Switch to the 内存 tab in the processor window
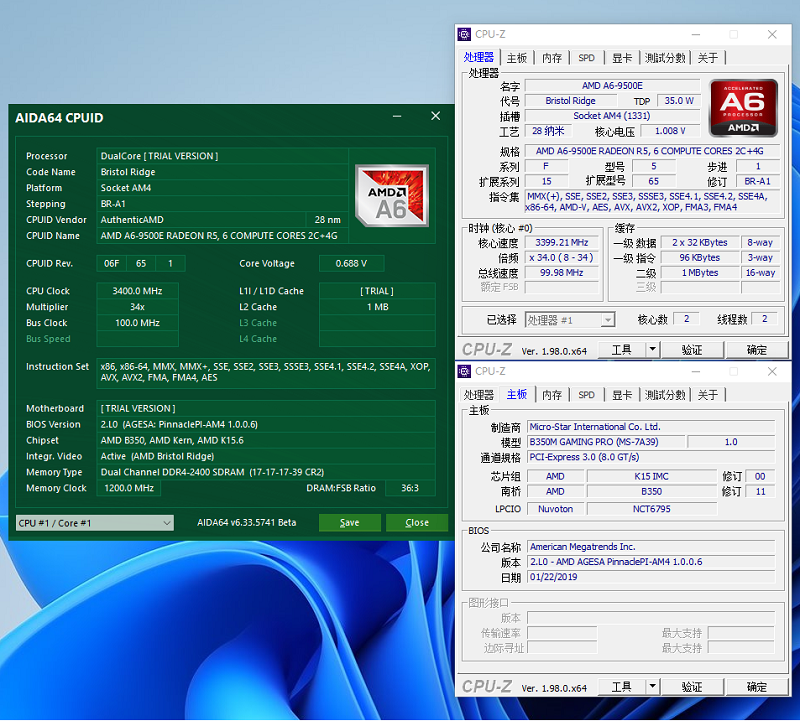Viewport: 800px width, 721px height. point(552,58)
